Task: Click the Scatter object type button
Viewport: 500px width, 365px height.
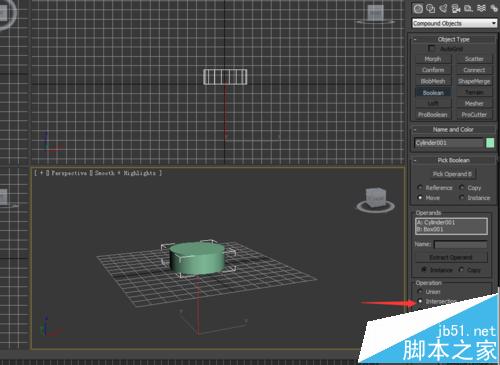Action: coord(474,59)
